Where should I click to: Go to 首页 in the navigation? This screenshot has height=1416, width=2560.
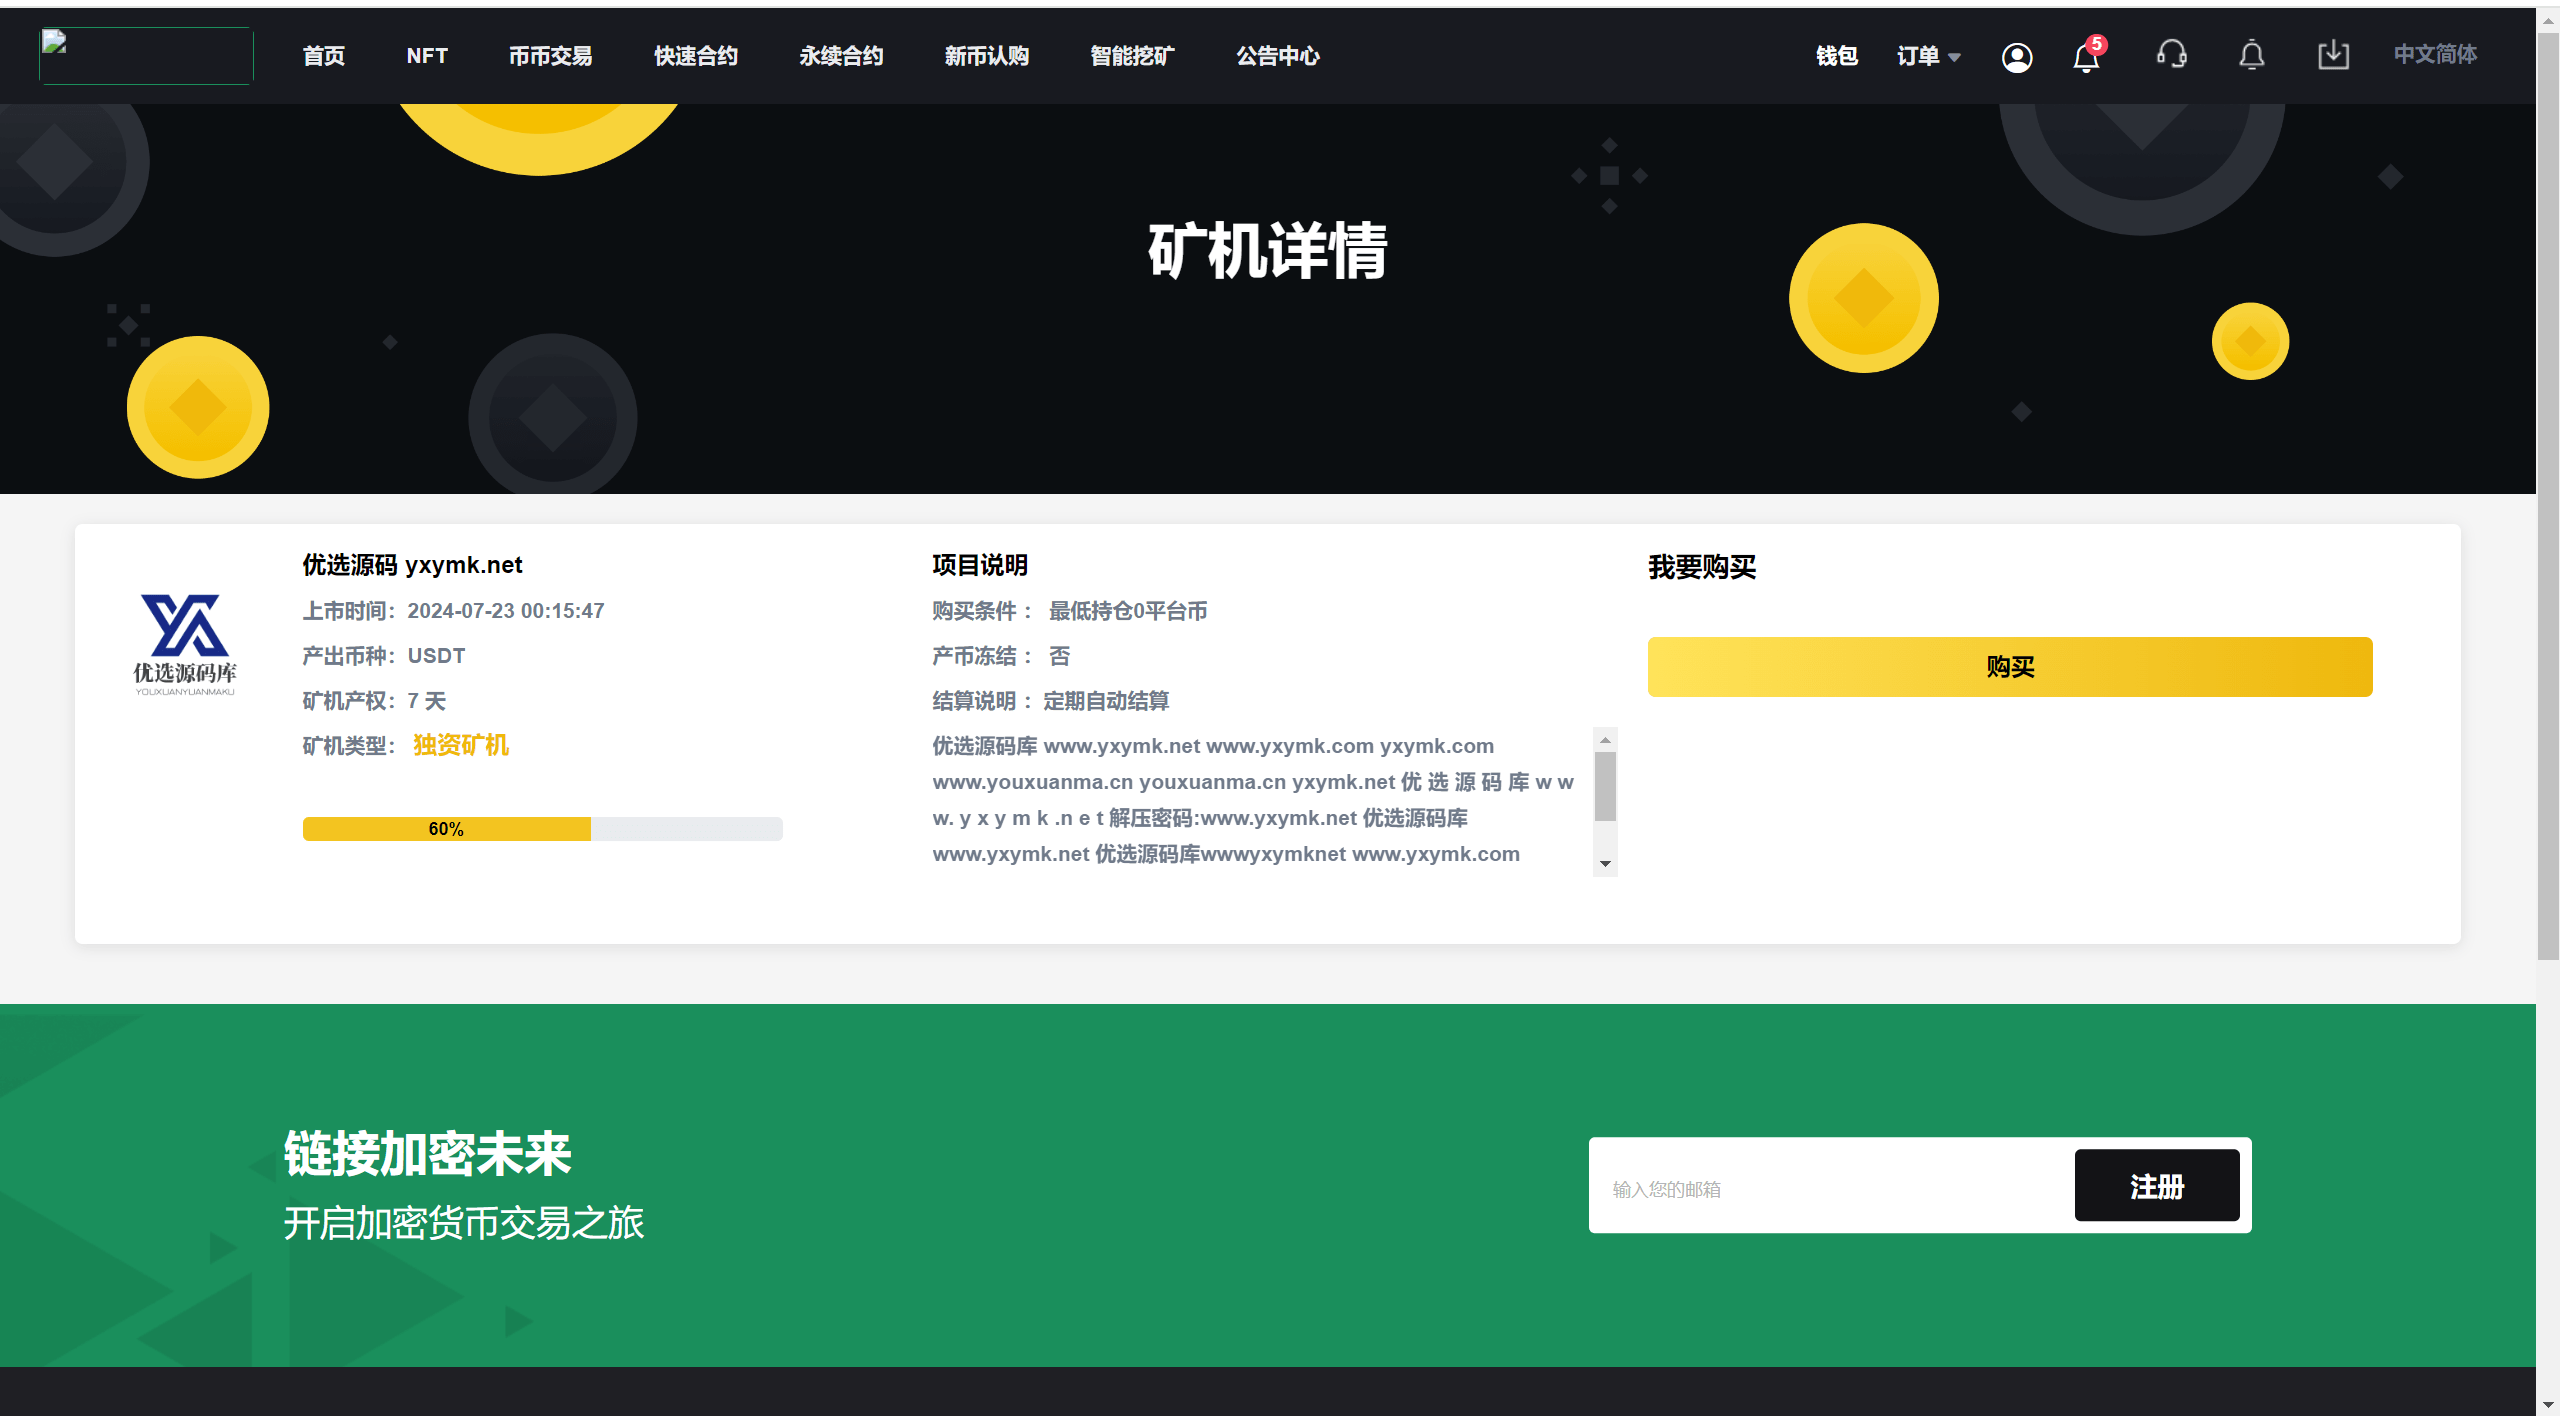(x=324, y=56)
